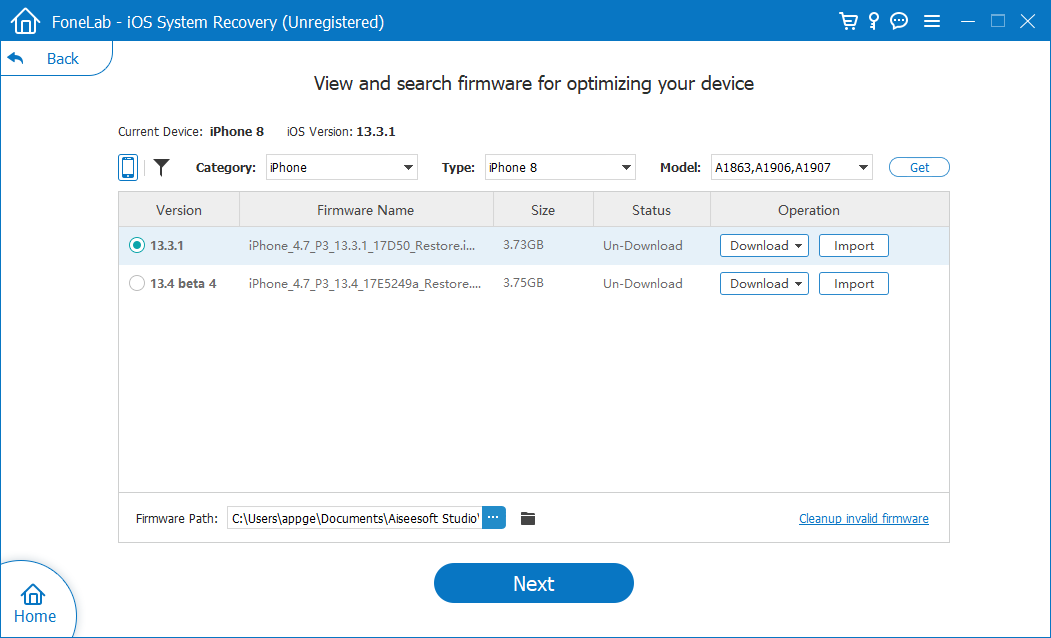Click Cleanup invalid firmware link
This screenshot has width=1051, height=638.
[863, 519]
